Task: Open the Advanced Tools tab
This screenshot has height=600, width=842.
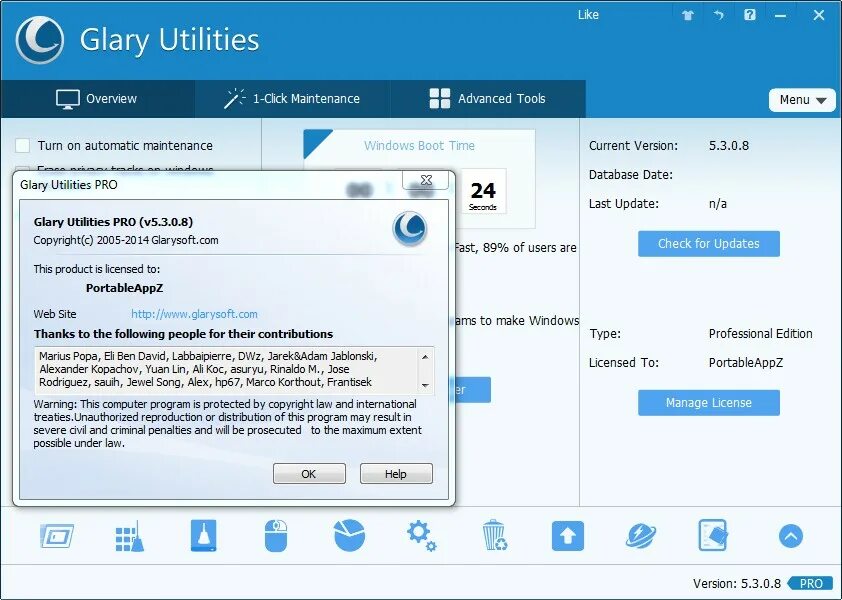Action: coord(488,99)
